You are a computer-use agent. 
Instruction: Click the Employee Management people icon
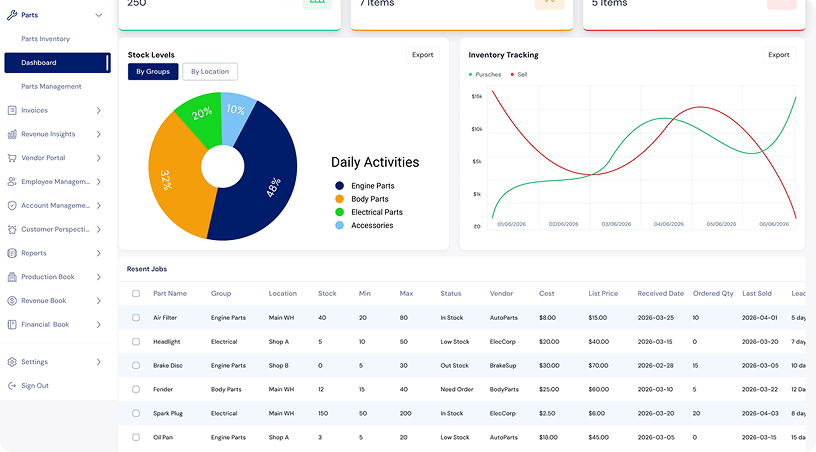(12, 182)
